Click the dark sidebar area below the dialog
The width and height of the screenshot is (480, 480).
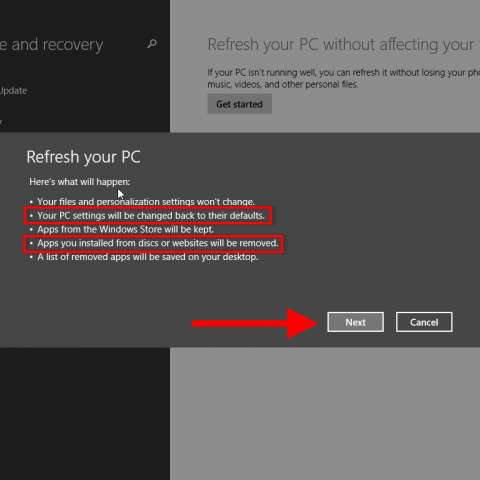(x=85, y=413)
